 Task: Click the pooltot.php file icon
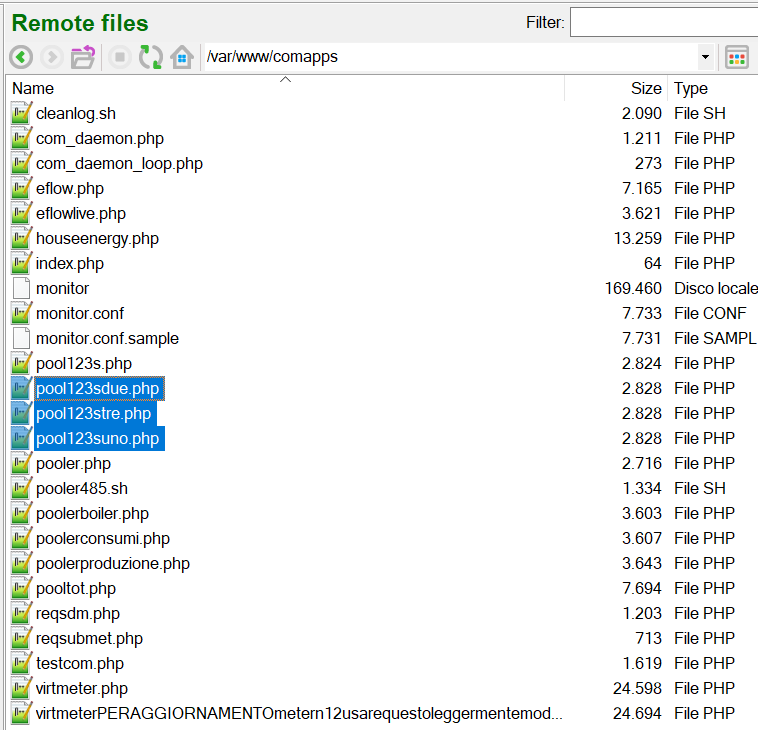21,588
